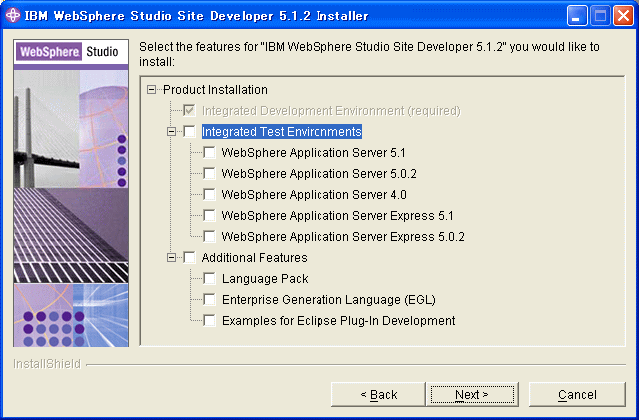Collapse the Product Installation tree node
Viewport: 639px width, 420px height.
coord(152,90)
